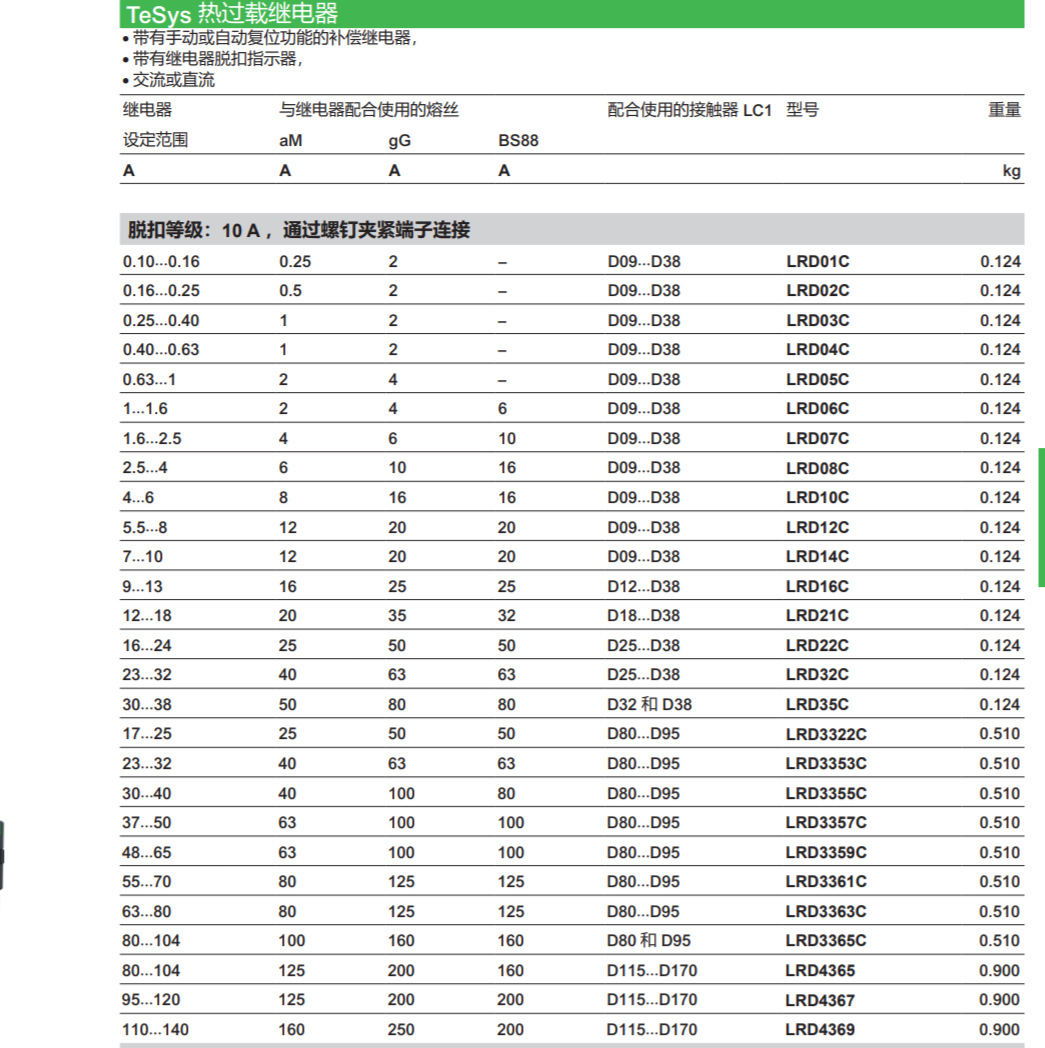Select the BS88 column header
Image resolution: width=1045 pixels, height=1048 pixels.
[x=517, y=141]
